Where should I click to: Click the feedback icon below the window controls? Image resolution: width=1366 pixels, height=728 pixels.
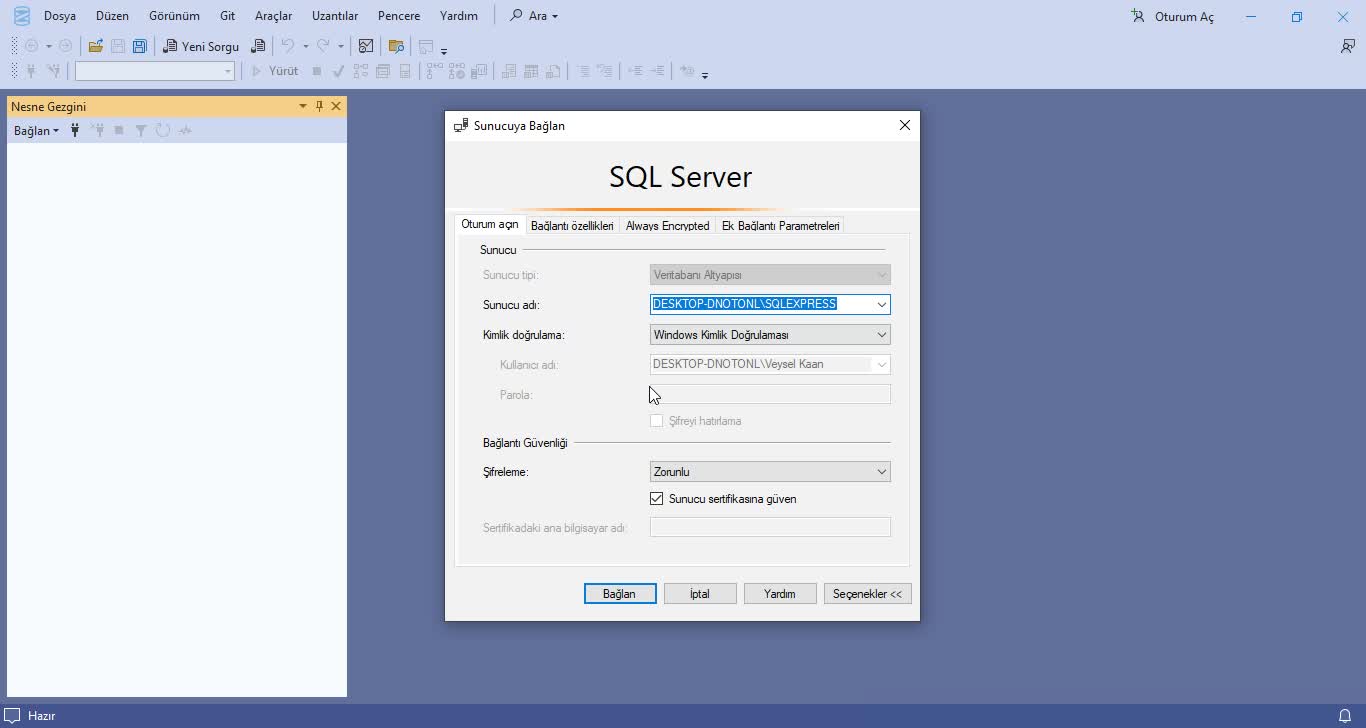[x=1348, y=46]
